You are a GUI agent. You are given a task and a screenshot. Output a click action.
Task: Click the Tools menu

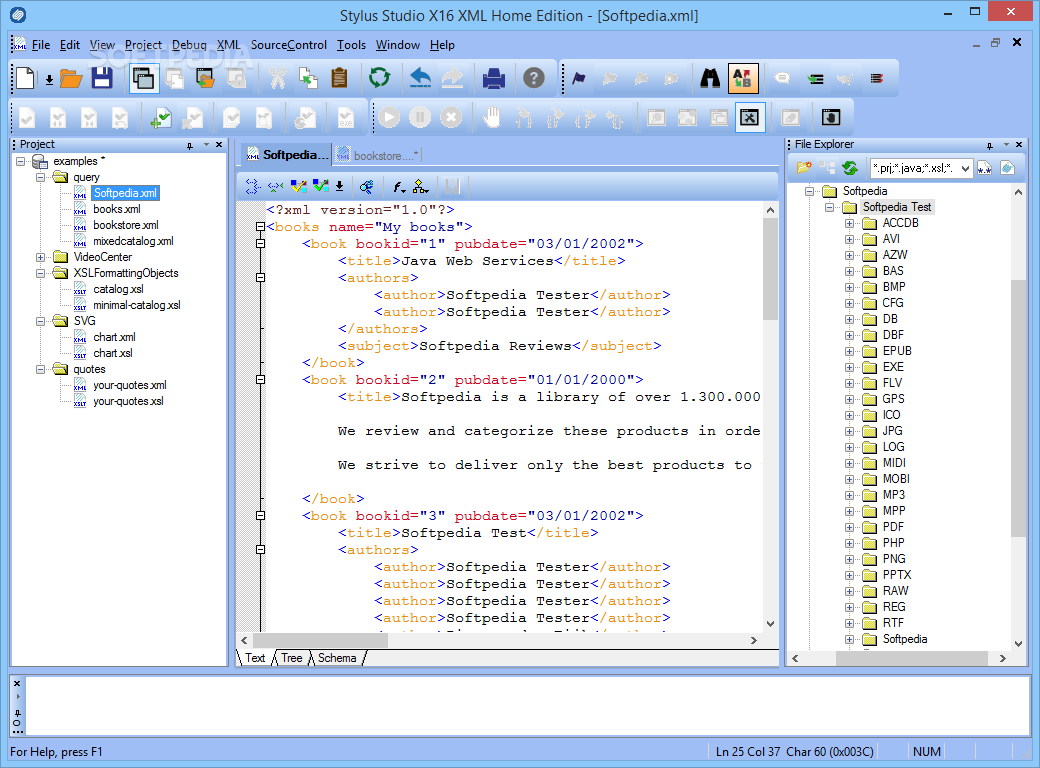click(x=351, y=45)
